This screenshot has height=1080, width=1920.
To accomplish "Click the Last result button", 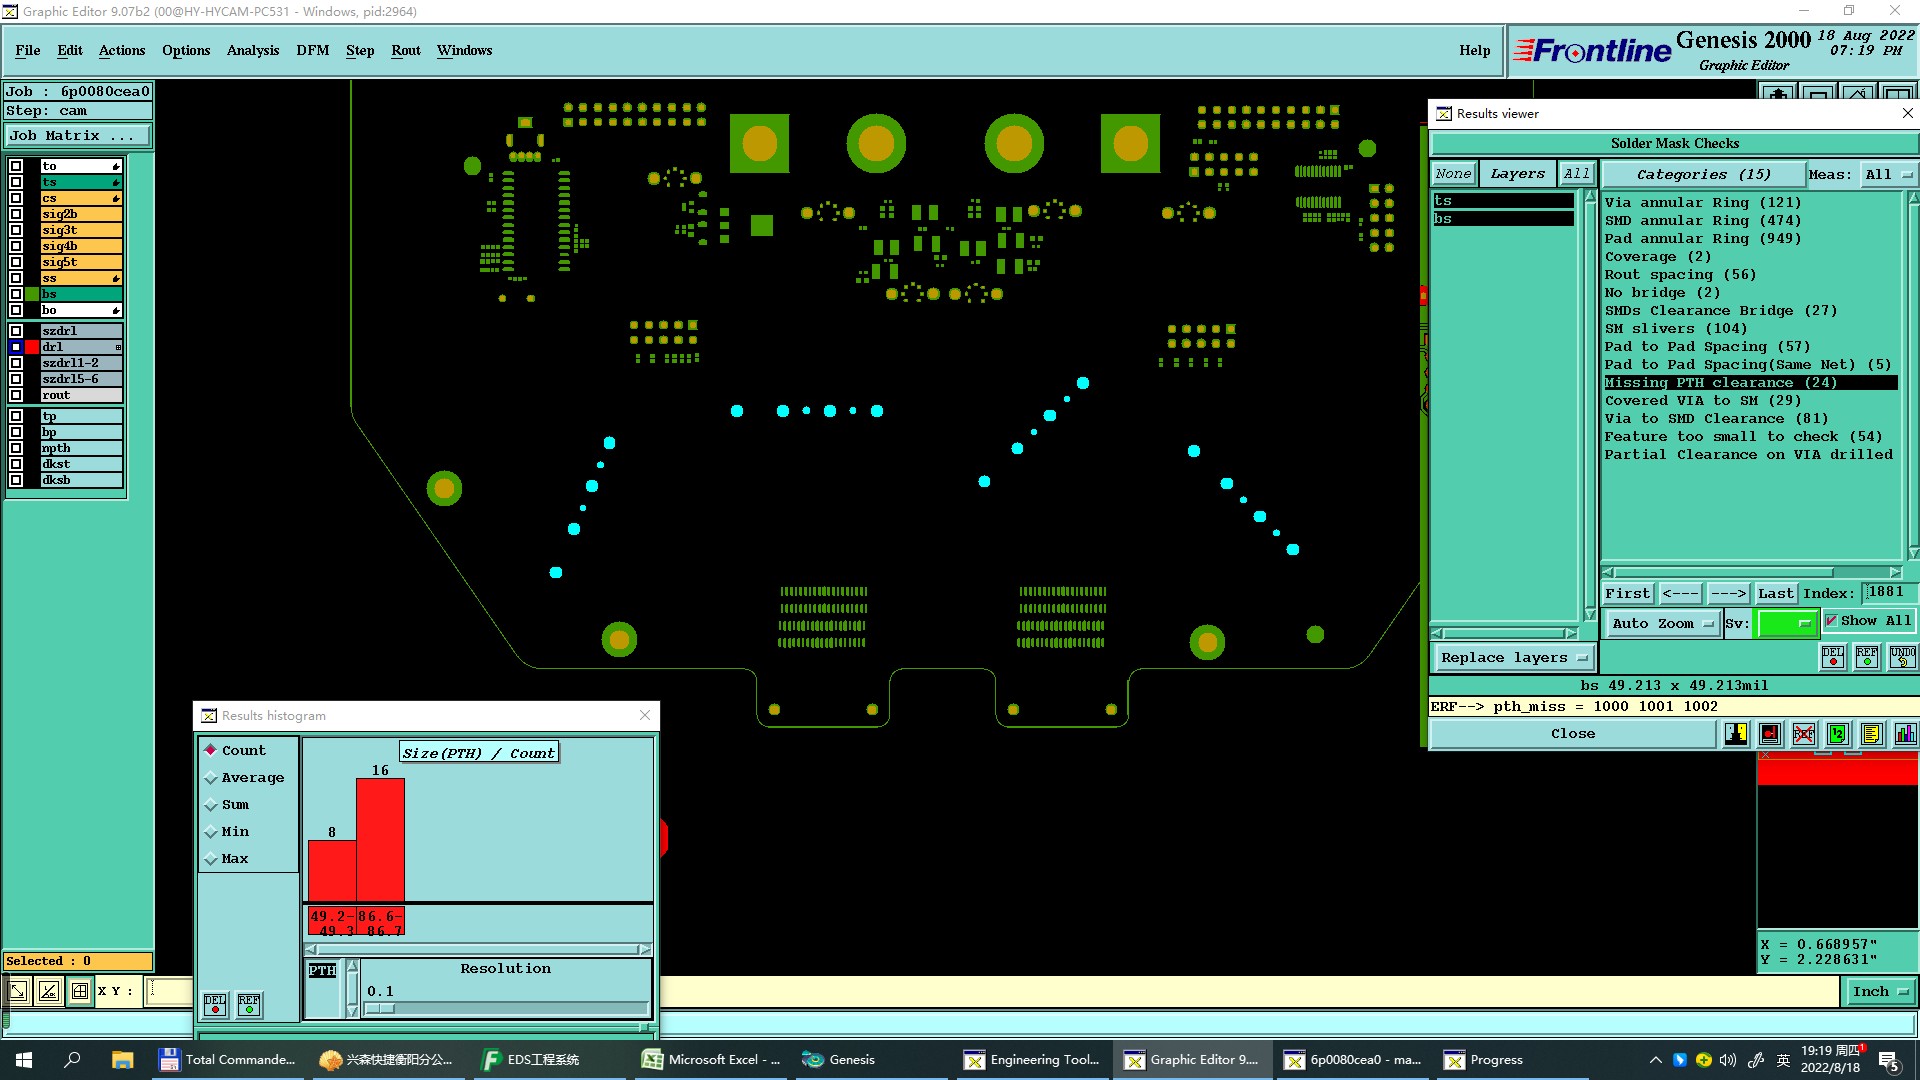I will (x=1775, y=593).
